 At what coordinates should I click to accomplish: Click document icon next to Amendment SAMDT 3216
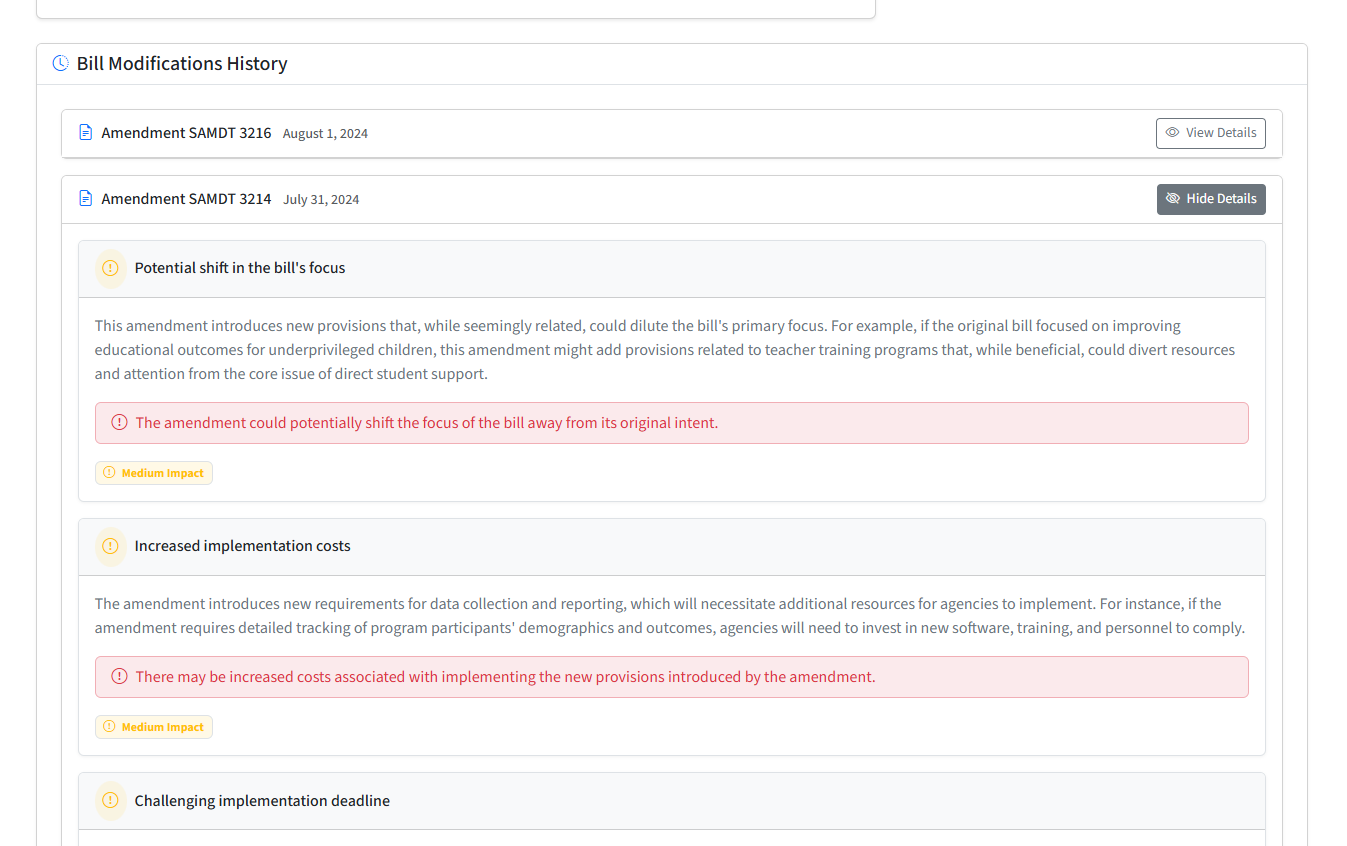[x=86, y=132]
